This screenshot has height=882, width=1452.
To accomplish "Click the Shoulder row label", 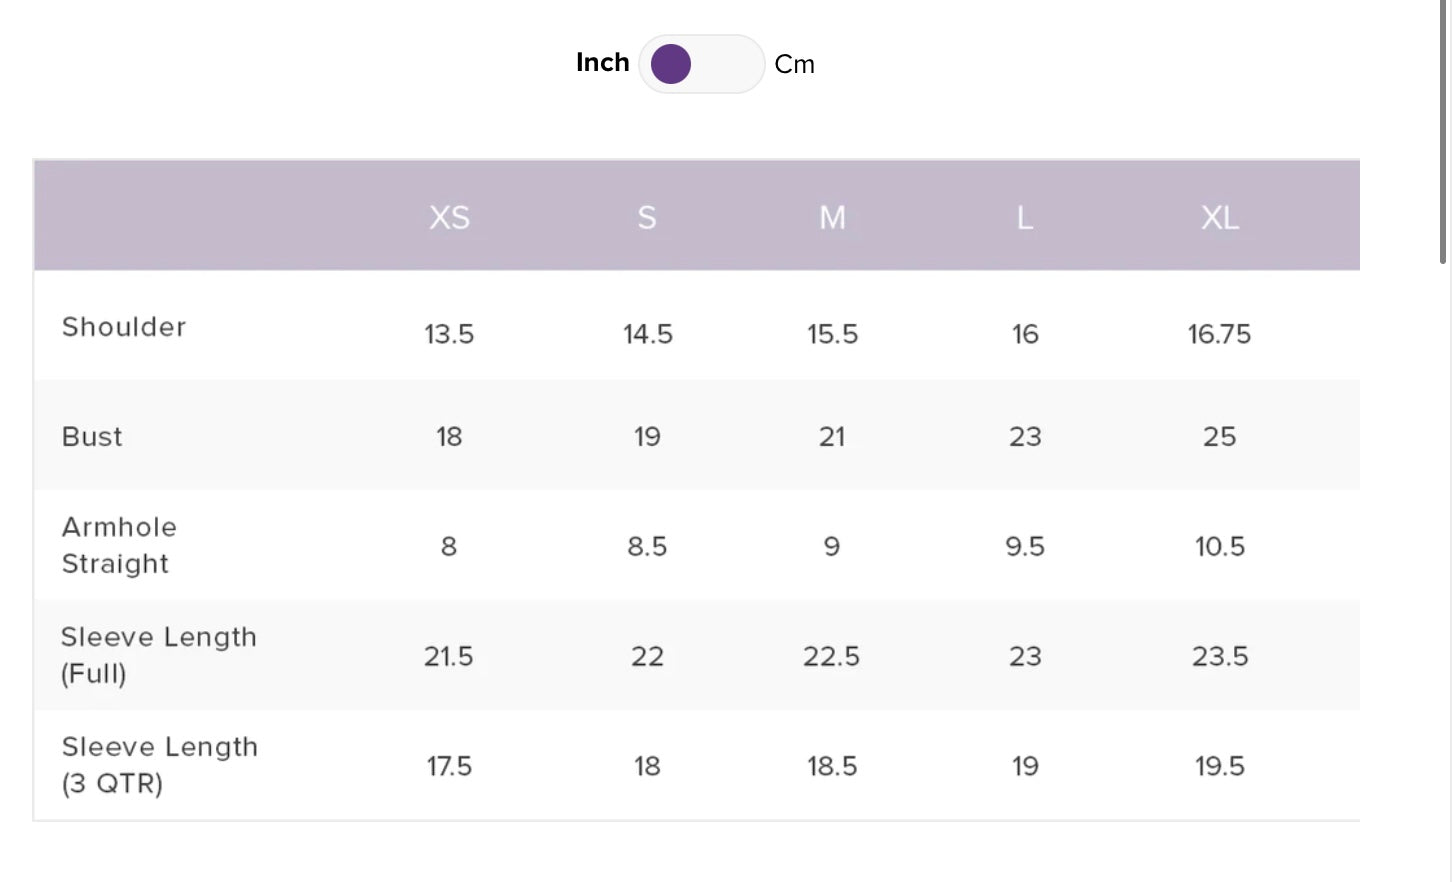I will (x=124, y=327).
